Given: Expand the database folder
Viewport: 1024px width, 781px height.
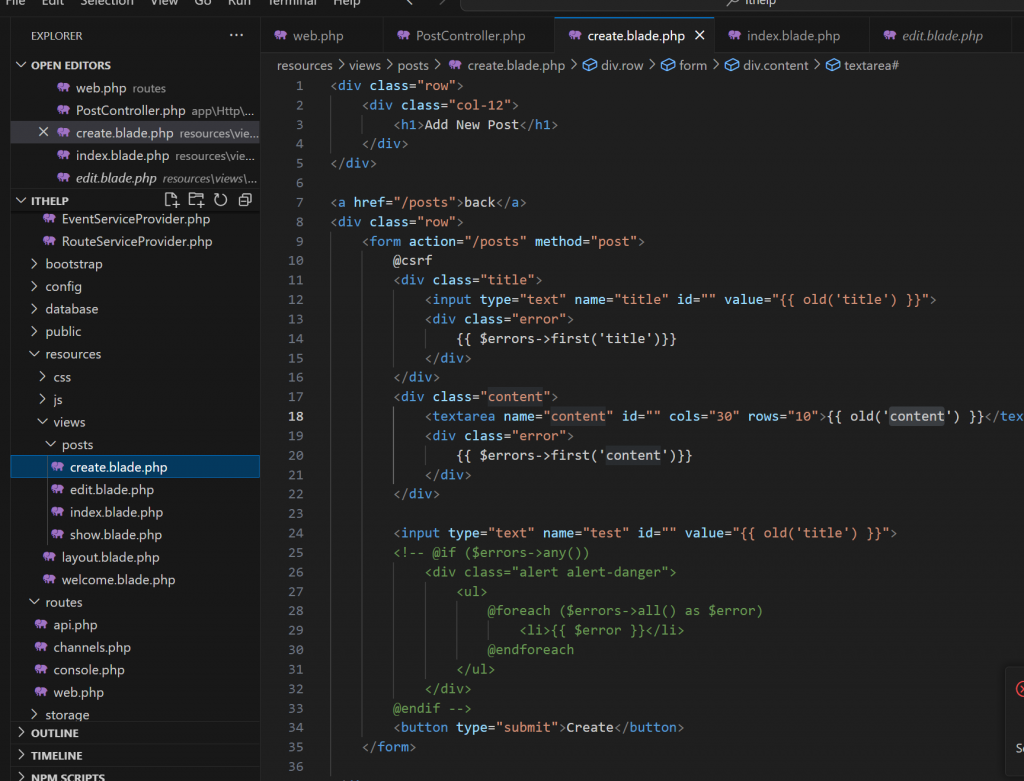Looking at the screenshot, I should coord(71,309).
